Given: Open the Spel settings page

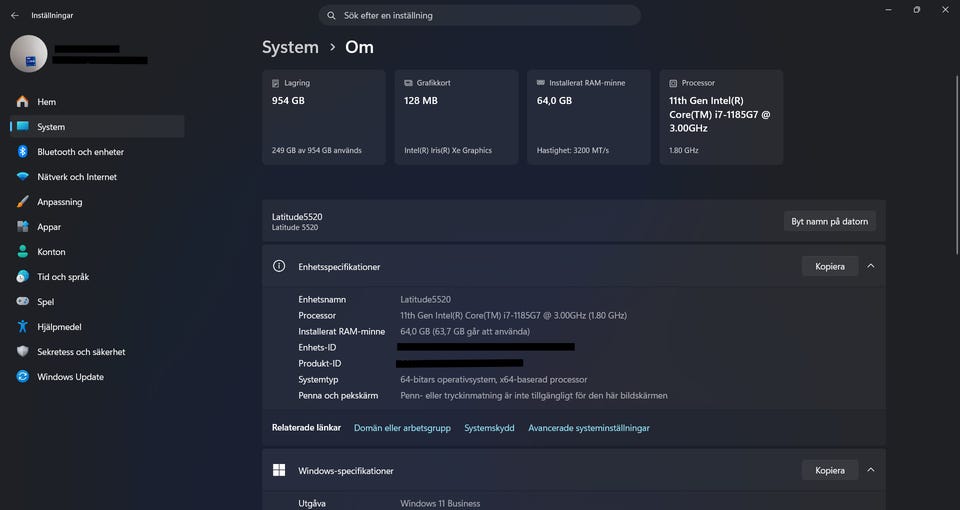Looking at the screenshot, I should [x=45, y=302].
